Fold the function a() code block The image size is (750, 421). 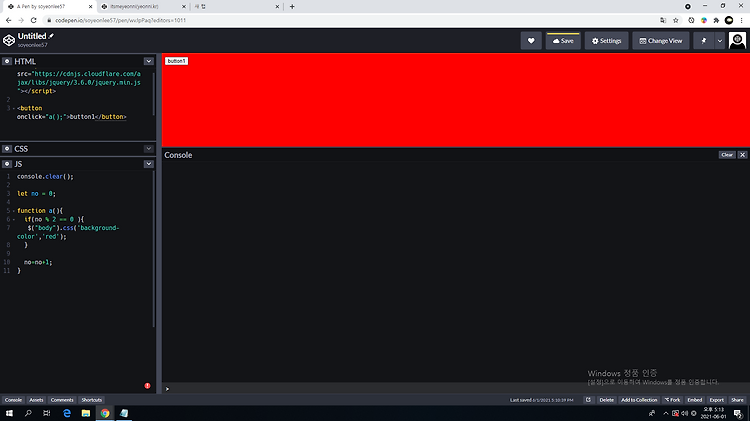click(13, 211)
